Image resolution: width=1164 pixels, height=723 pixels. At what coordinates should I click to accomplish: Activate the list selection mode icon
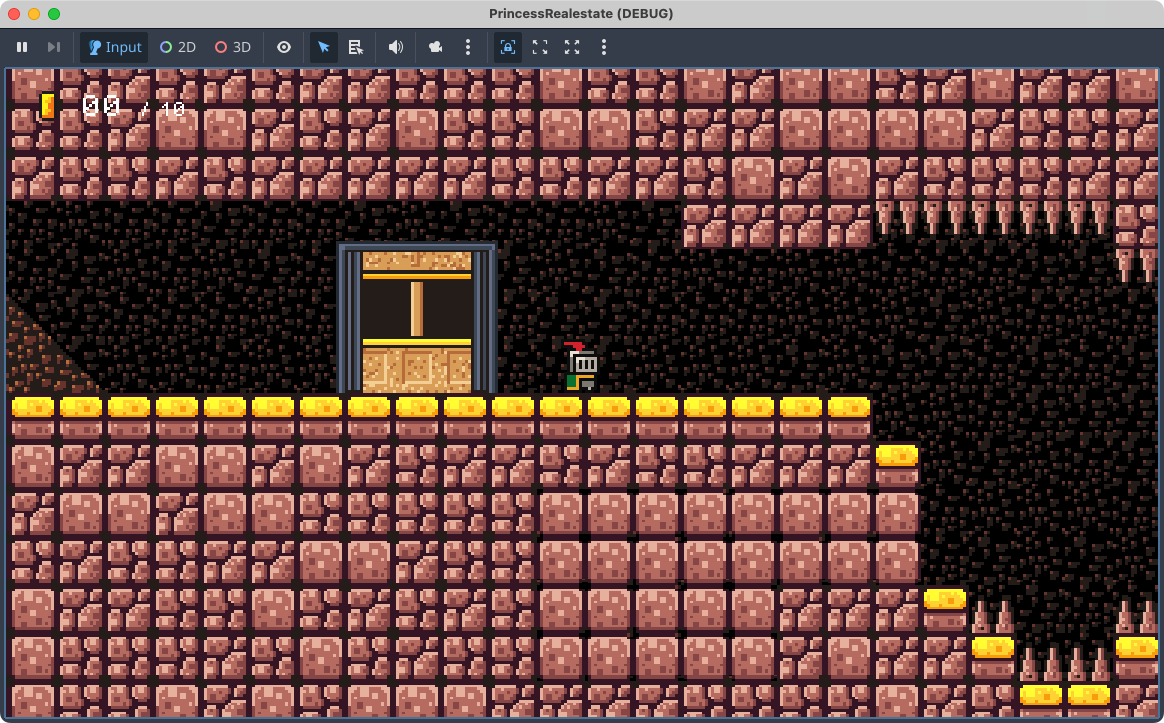pyautogui.click(x=355, y=47)
